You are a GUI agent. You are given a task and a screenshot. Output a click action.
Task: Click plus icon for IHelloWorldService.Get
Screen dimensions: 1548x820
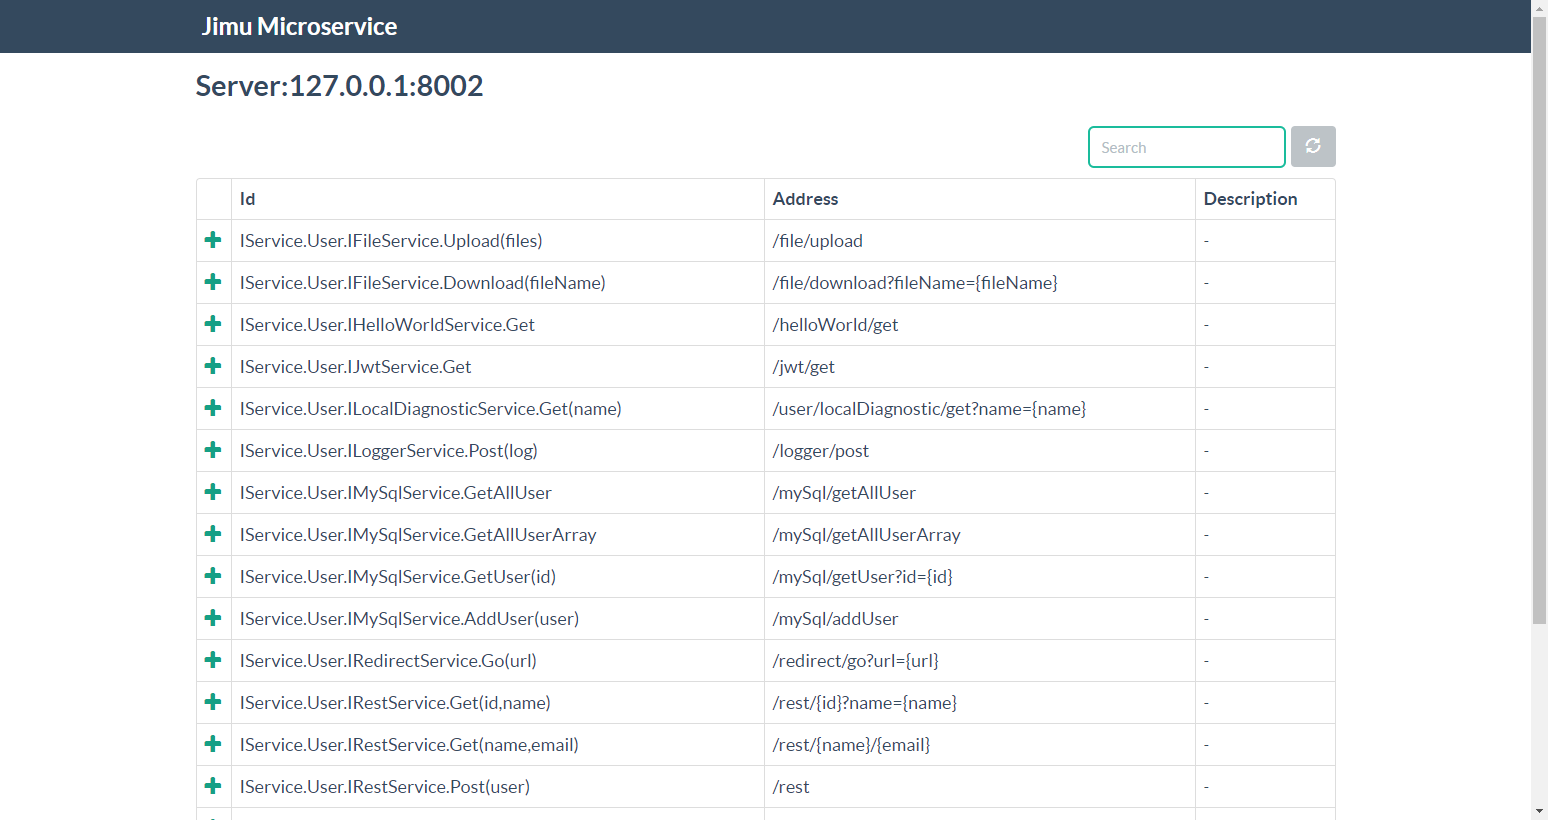coord(213,324)
